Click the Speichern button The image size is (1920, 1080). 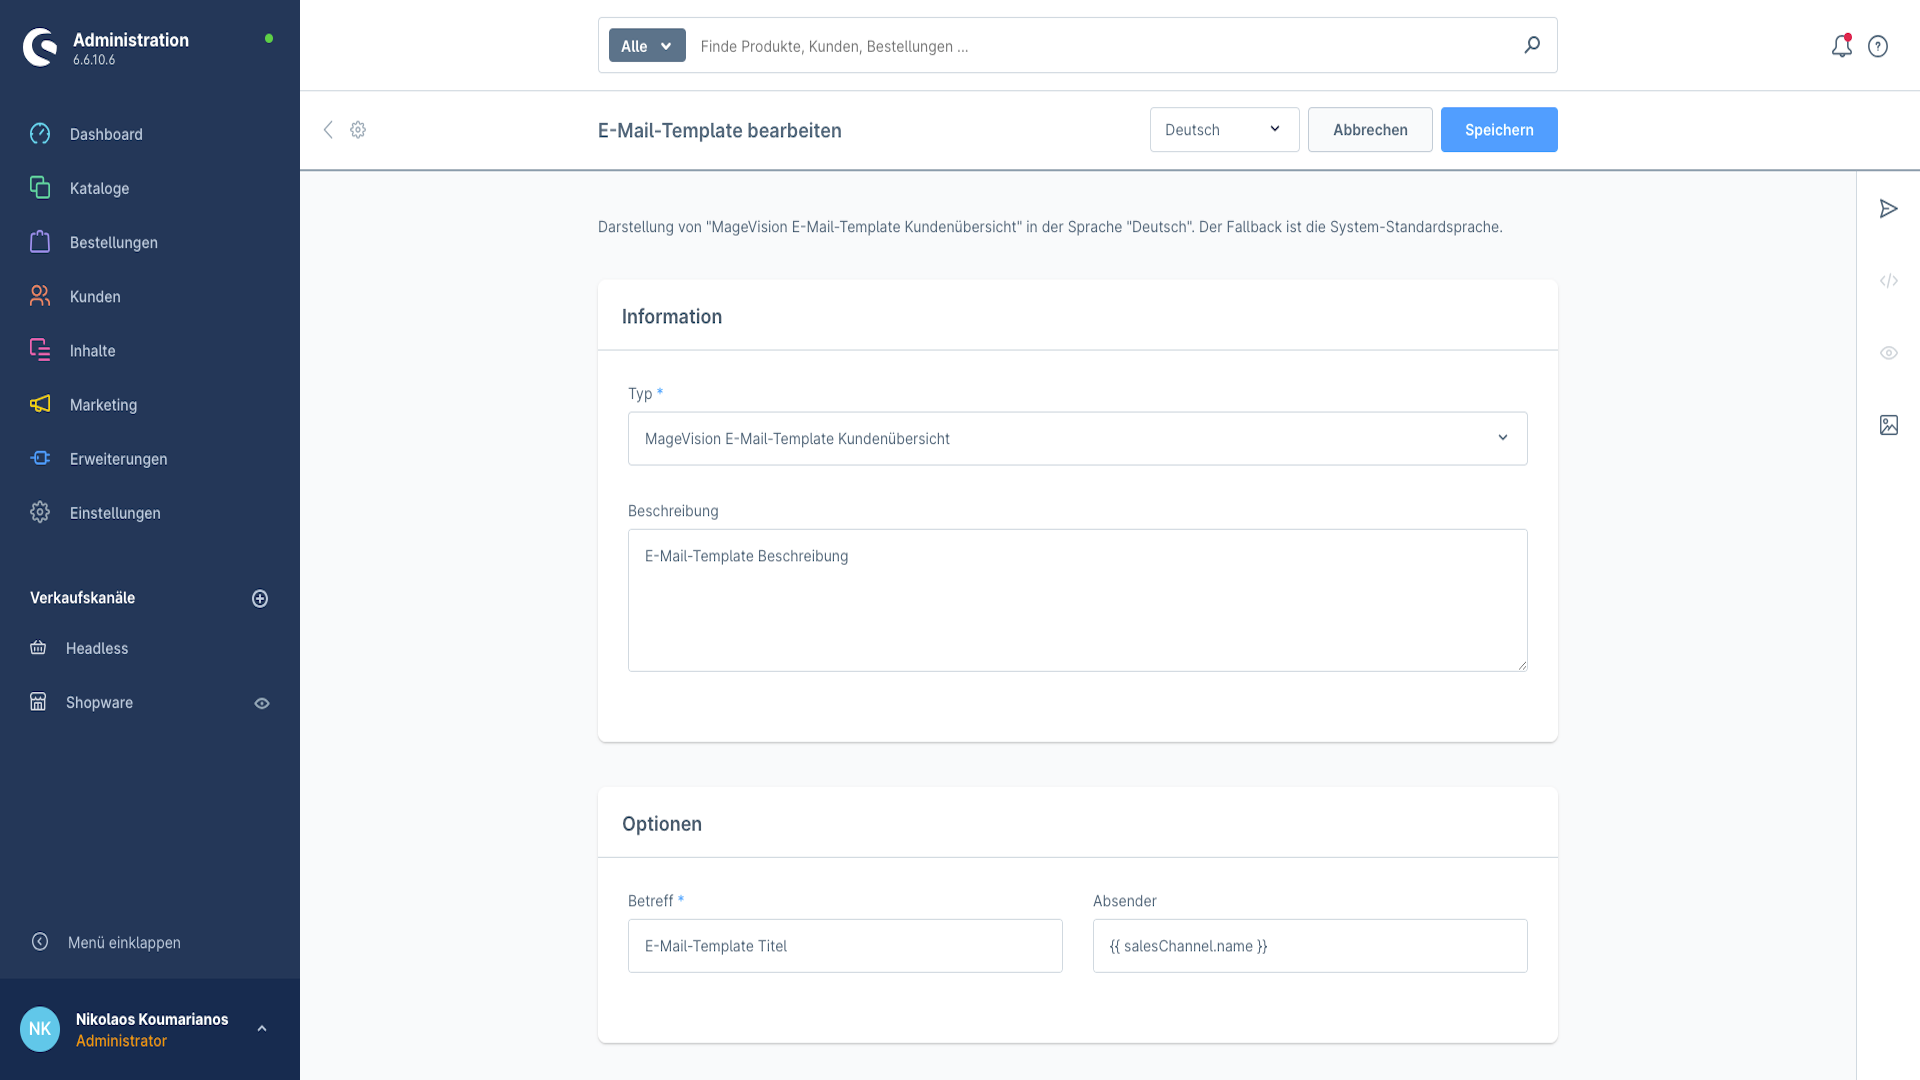(x=1498, y=130)
